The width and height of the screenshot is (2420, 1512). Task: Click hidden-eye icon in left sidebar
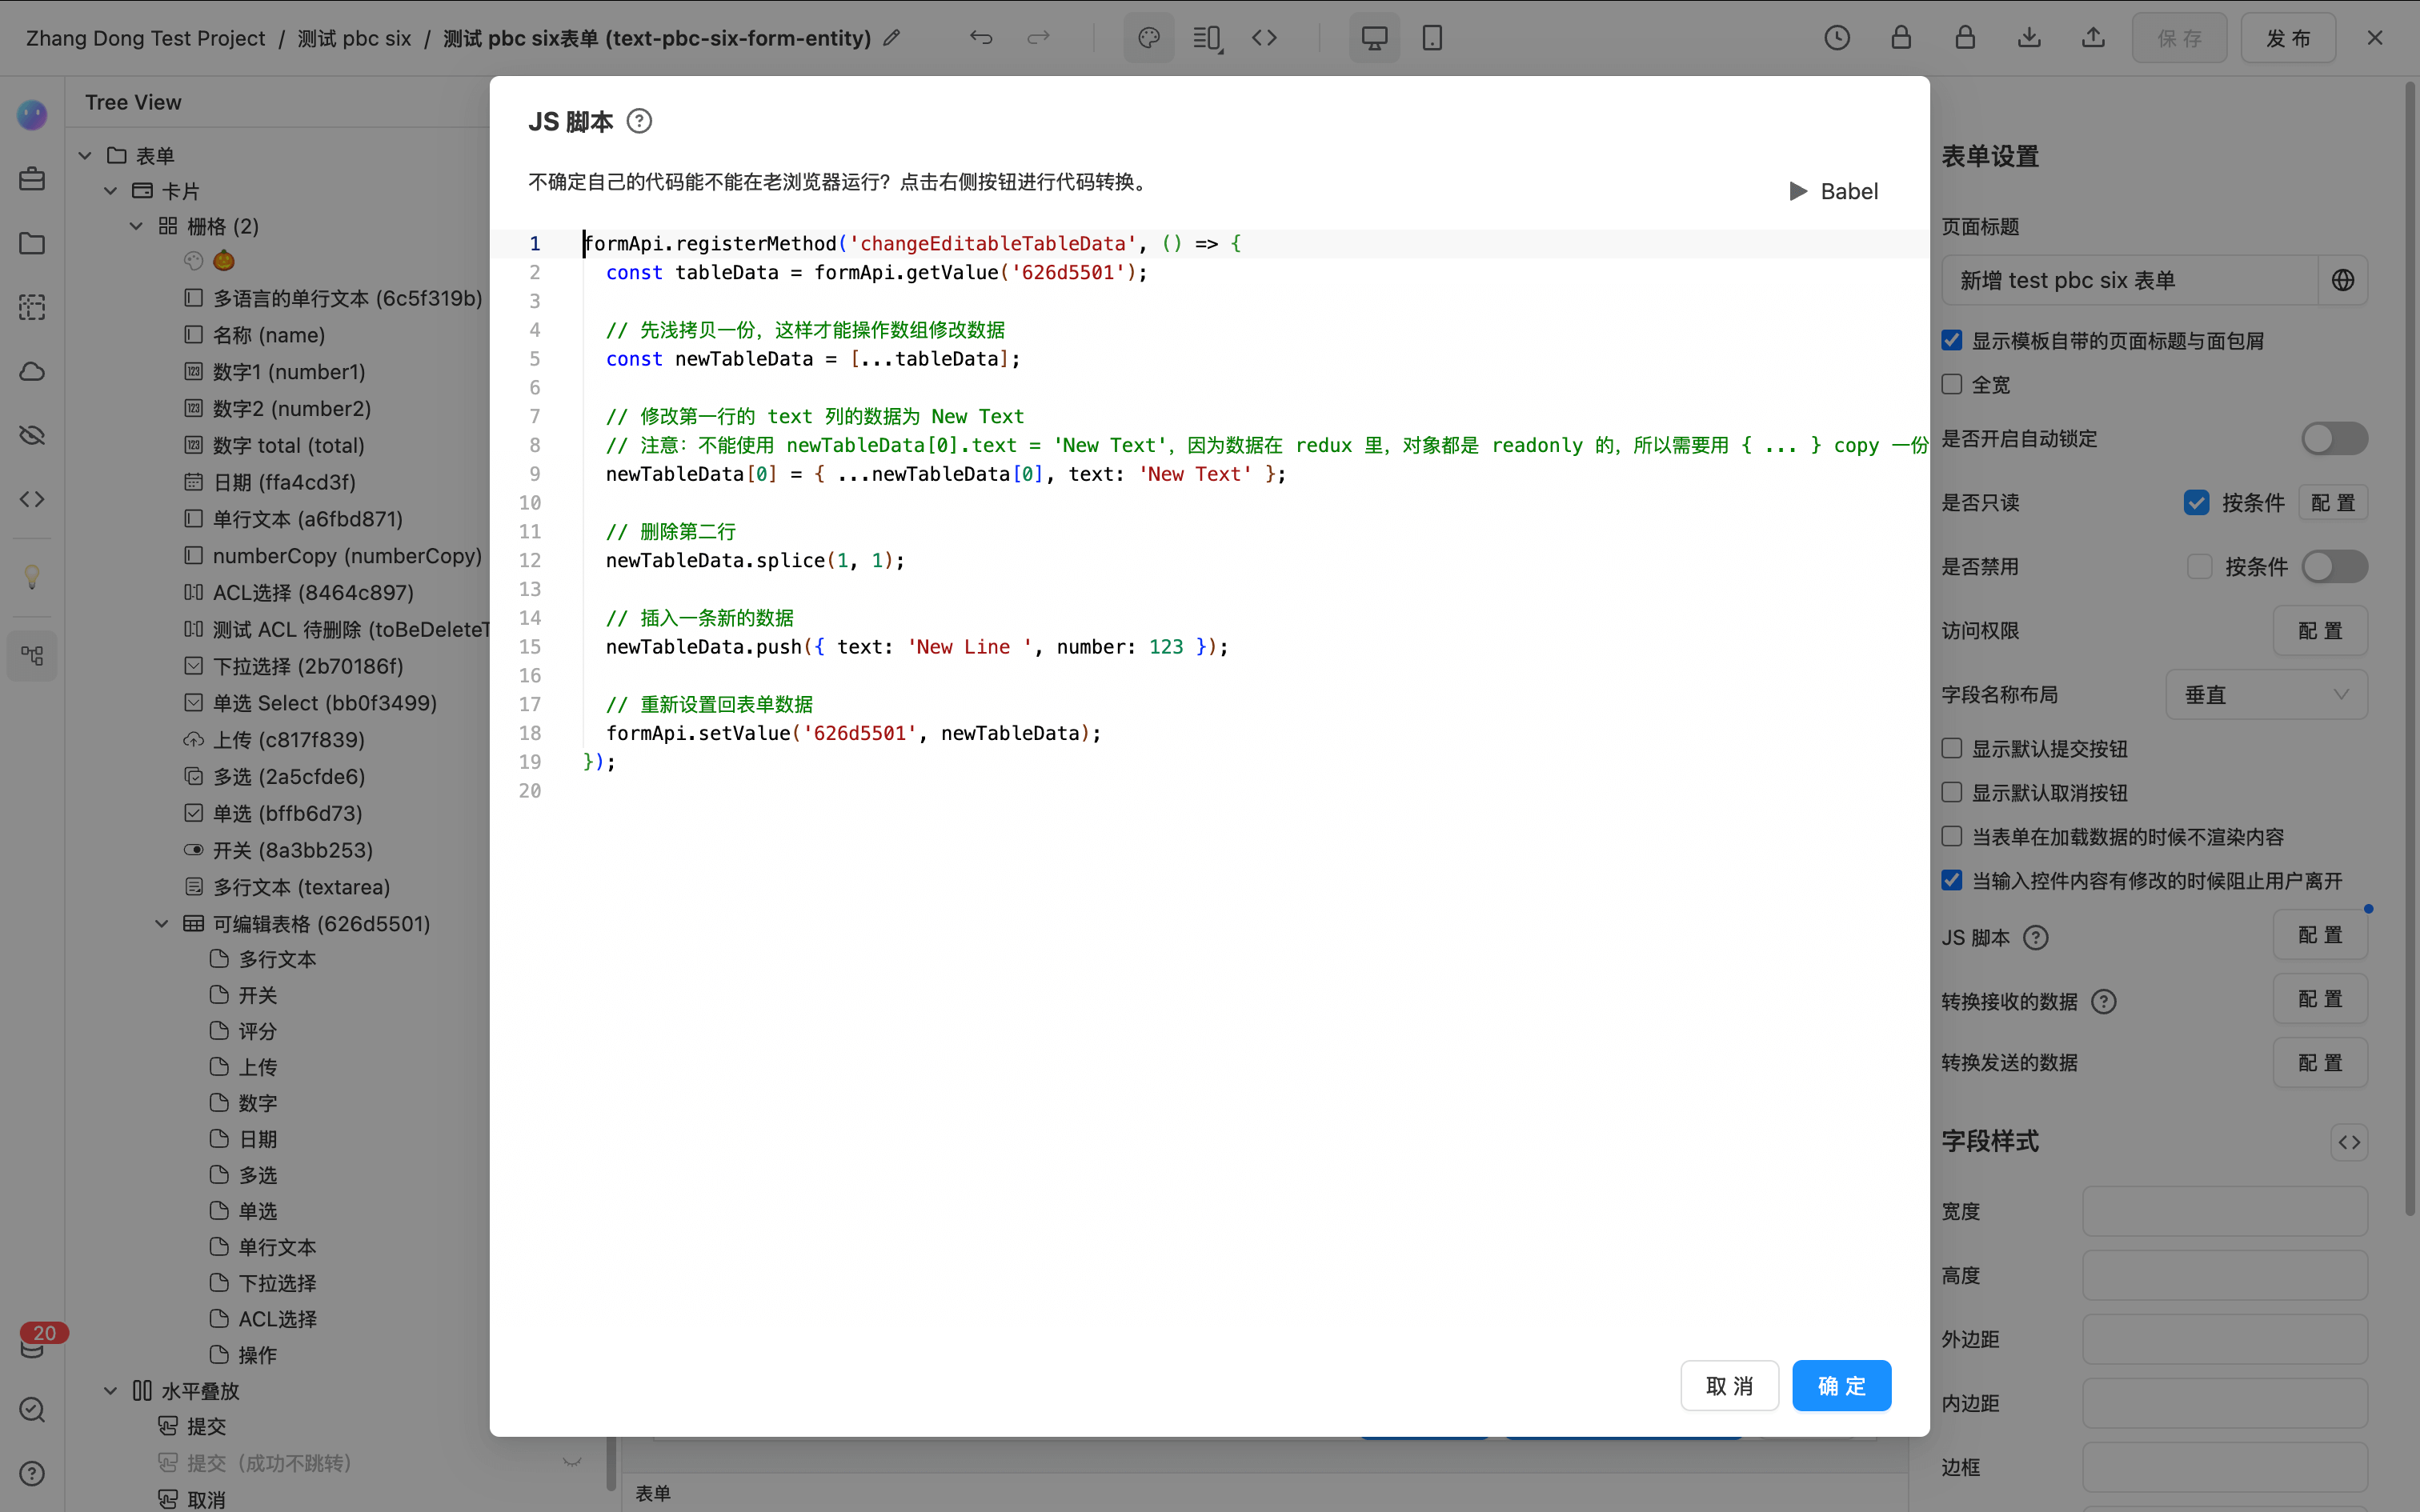32,435
